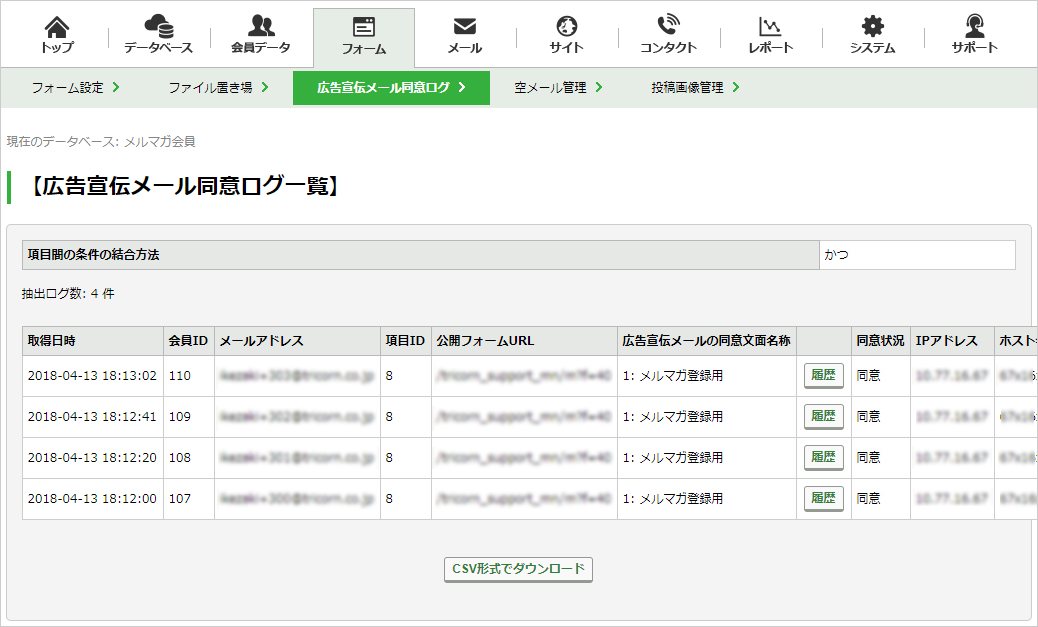1038x627 pixels.
Task: Click かつ value of 結合方法
Action: pos(917,255)
